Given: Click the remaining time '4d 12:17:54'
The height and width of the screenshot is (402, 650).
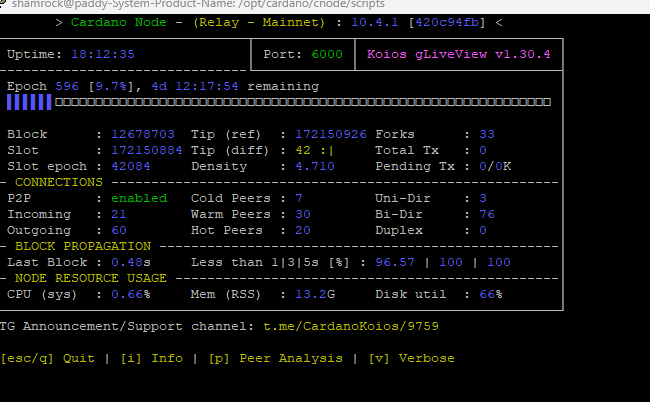Looking at the screenshot, I should [195, 86].
